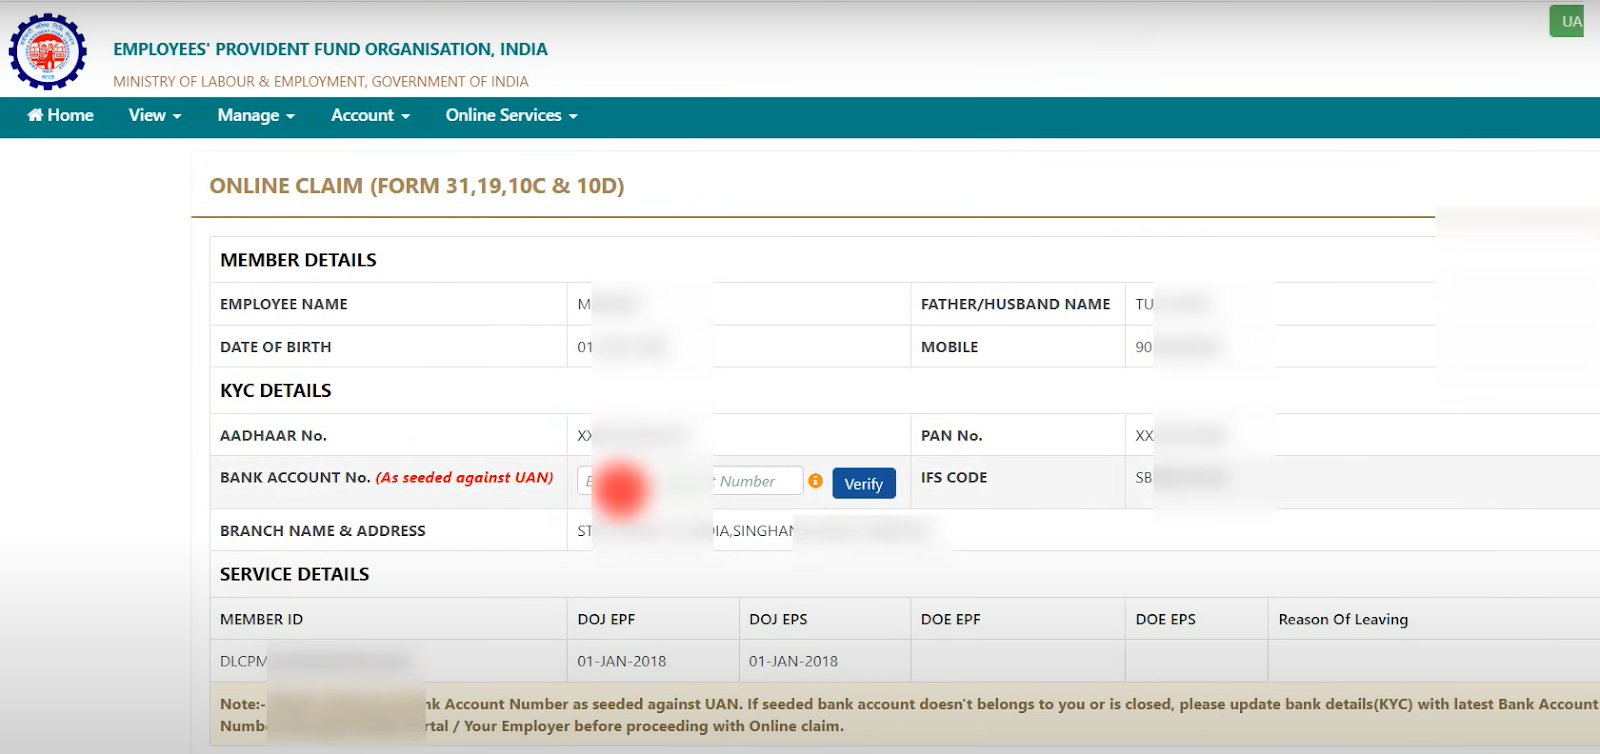Viewport: 1600px width, 754px height.
Task: Expand the Online Services menu
Action: point(512,116)
